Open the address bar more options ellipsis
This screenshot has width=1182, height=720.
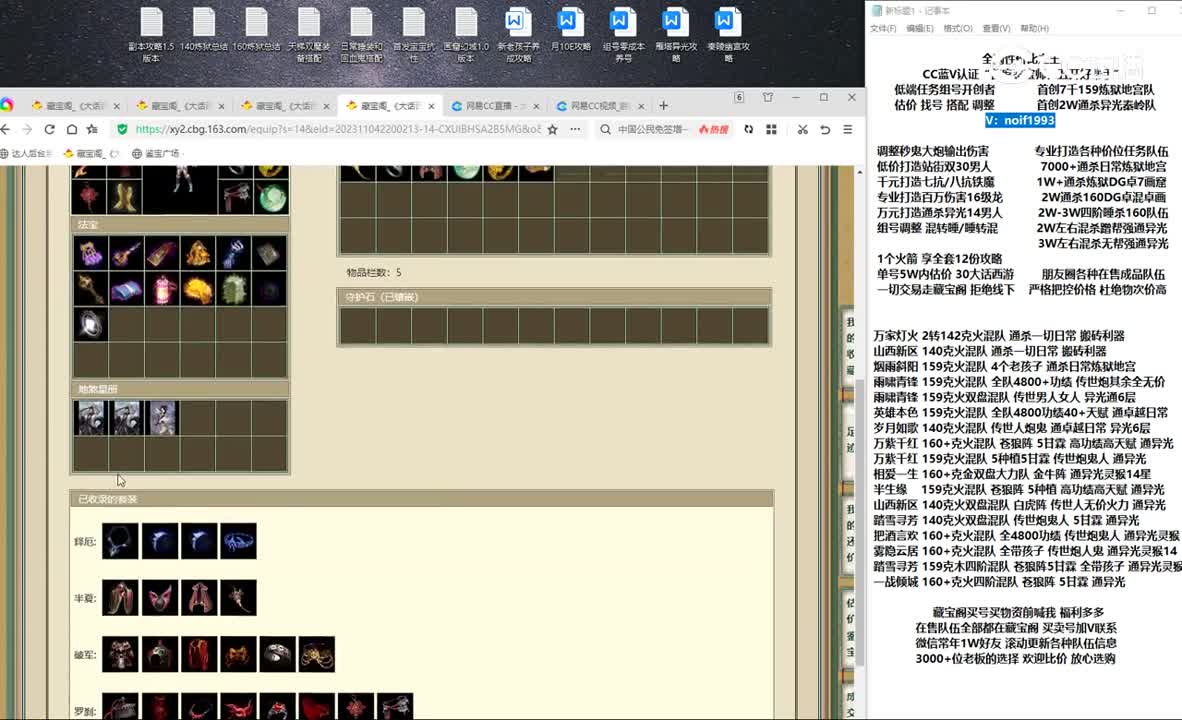pyautogui.click(x=575, y=130)
